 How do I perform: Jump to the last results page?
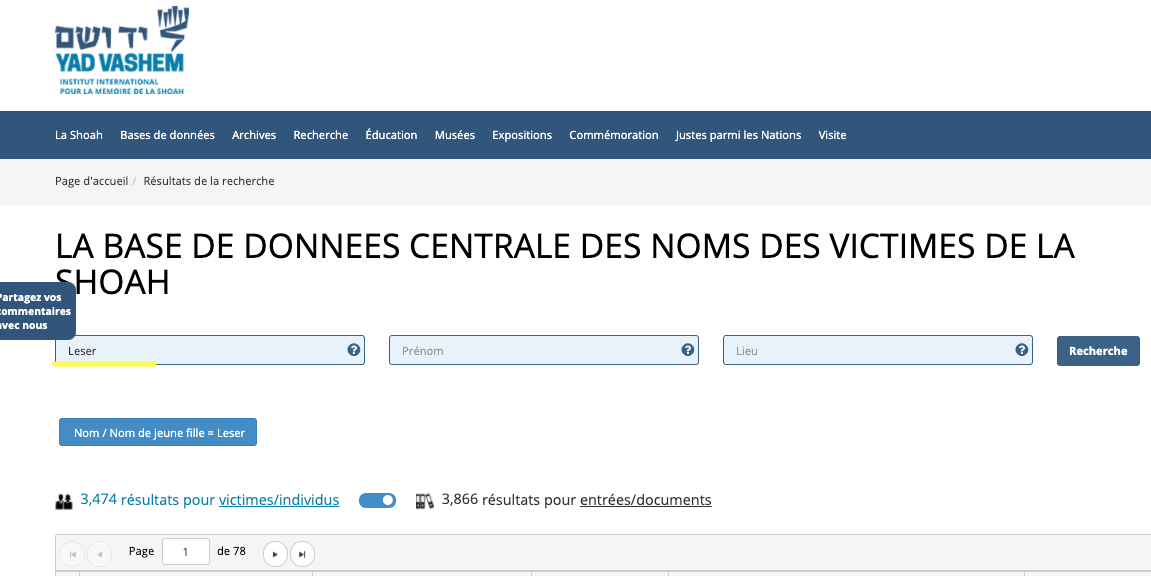coord(302,553)
